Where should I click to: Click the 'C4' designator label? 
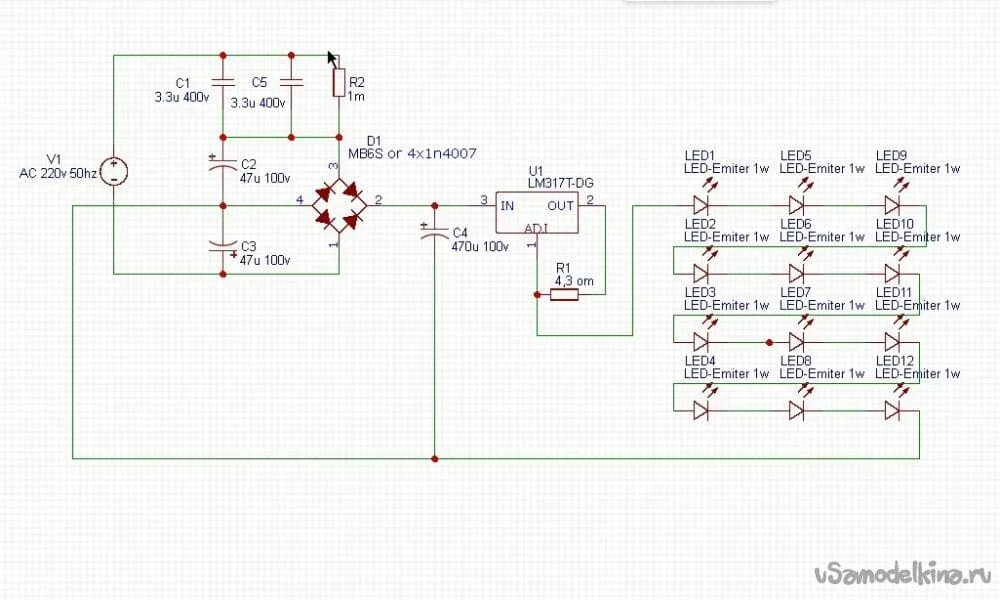[x=460, y=233]
